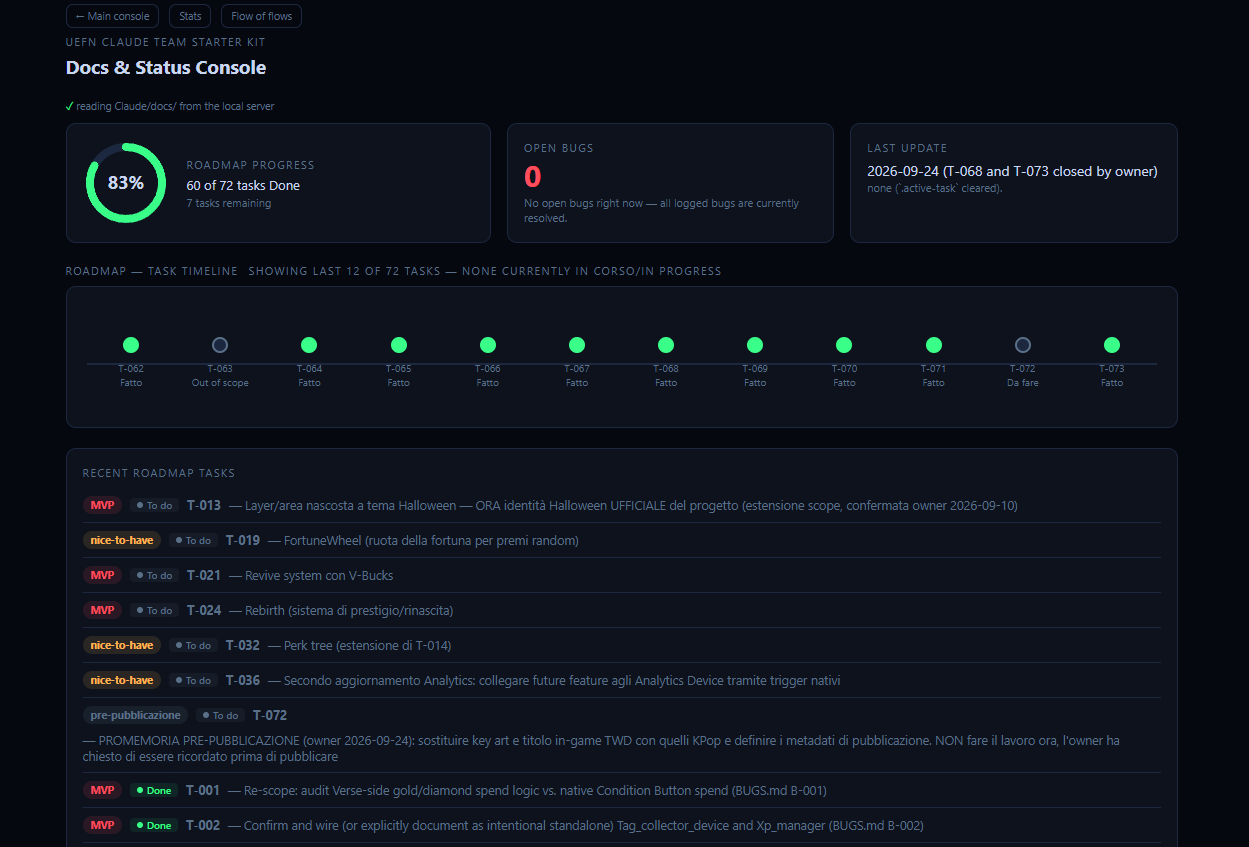Click the 83% roadmap progress ring
Image resolution: width=1249 pixels, height=847 pixels.
coord(126,183)
